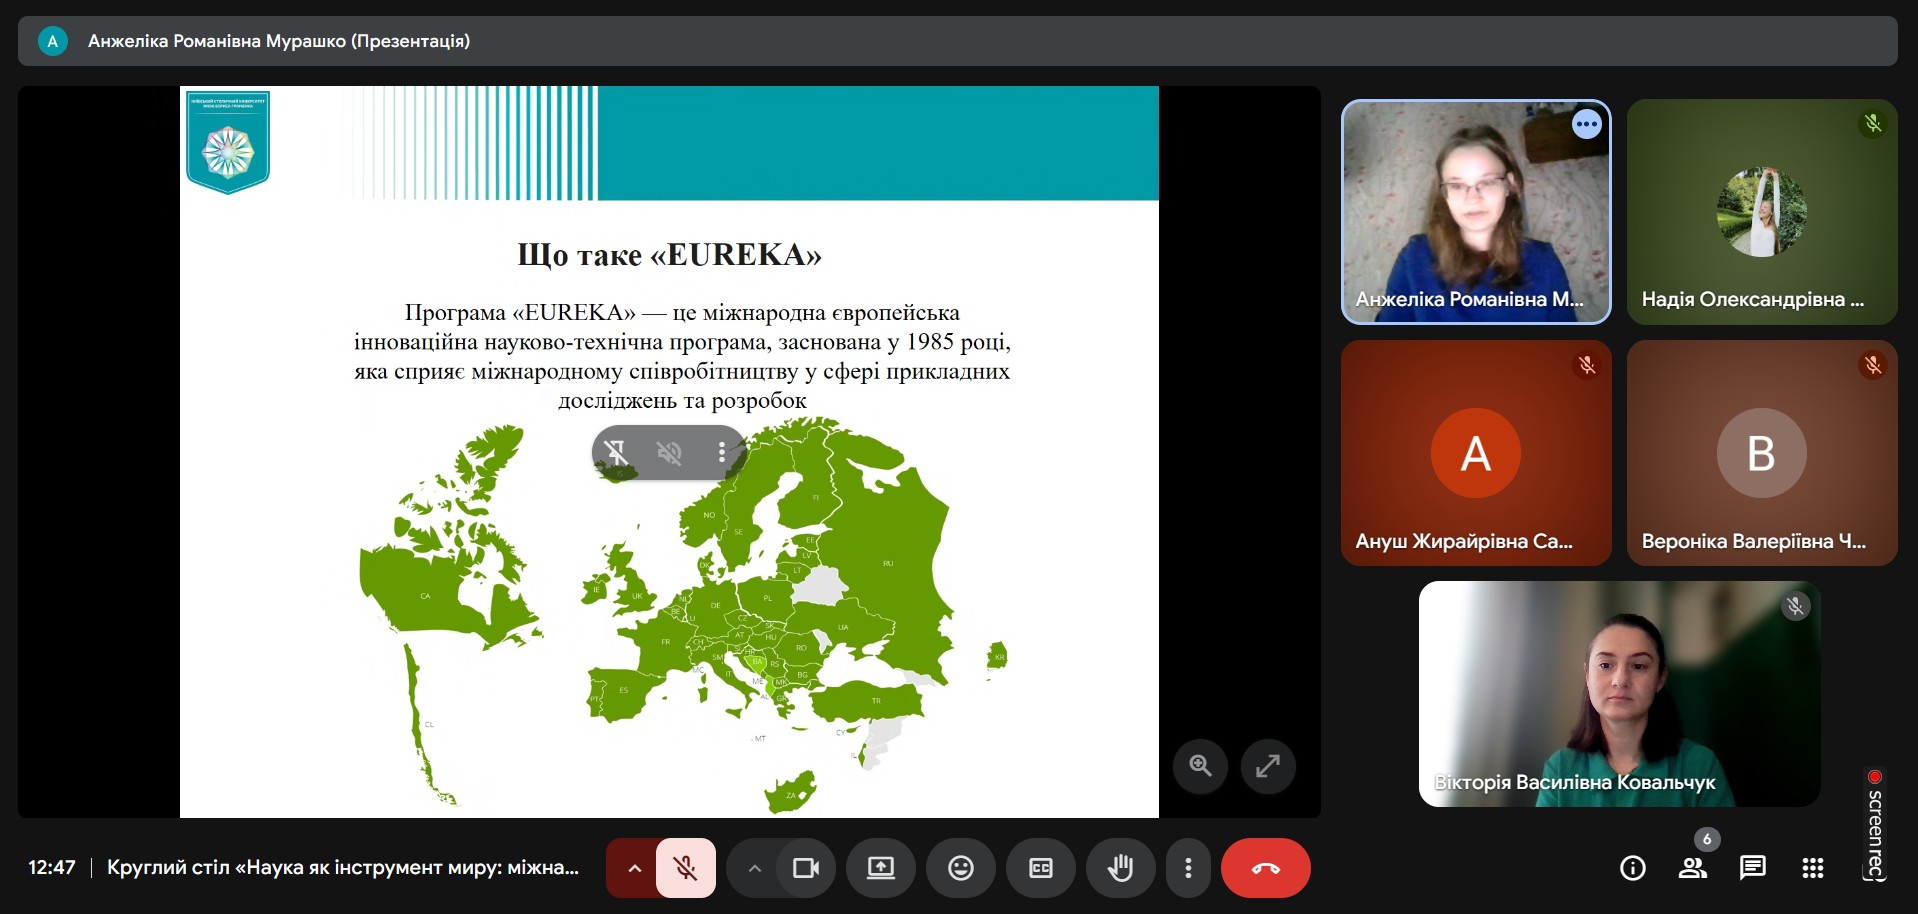Open the activities grid icon
Viewport: 1918px width, 914px height.
pos(1812,868)
